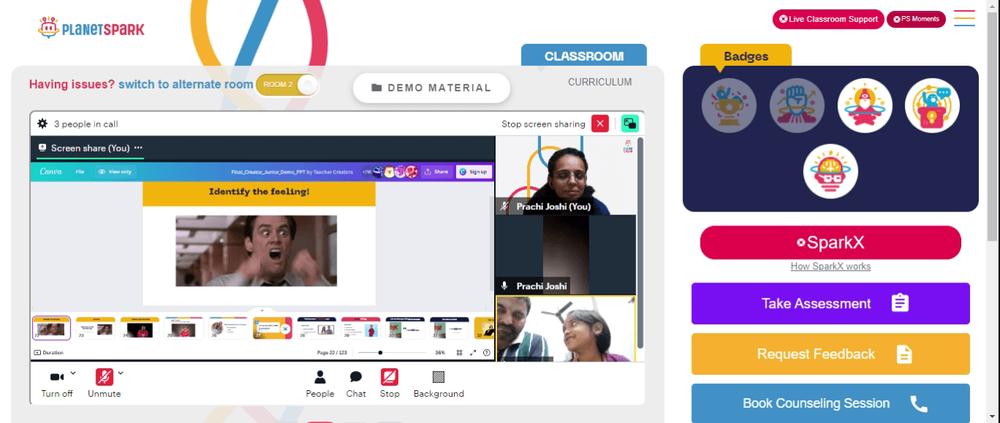Select slide thumbnail 22
The image size is (1000, 423).
[x=52, y=328]
